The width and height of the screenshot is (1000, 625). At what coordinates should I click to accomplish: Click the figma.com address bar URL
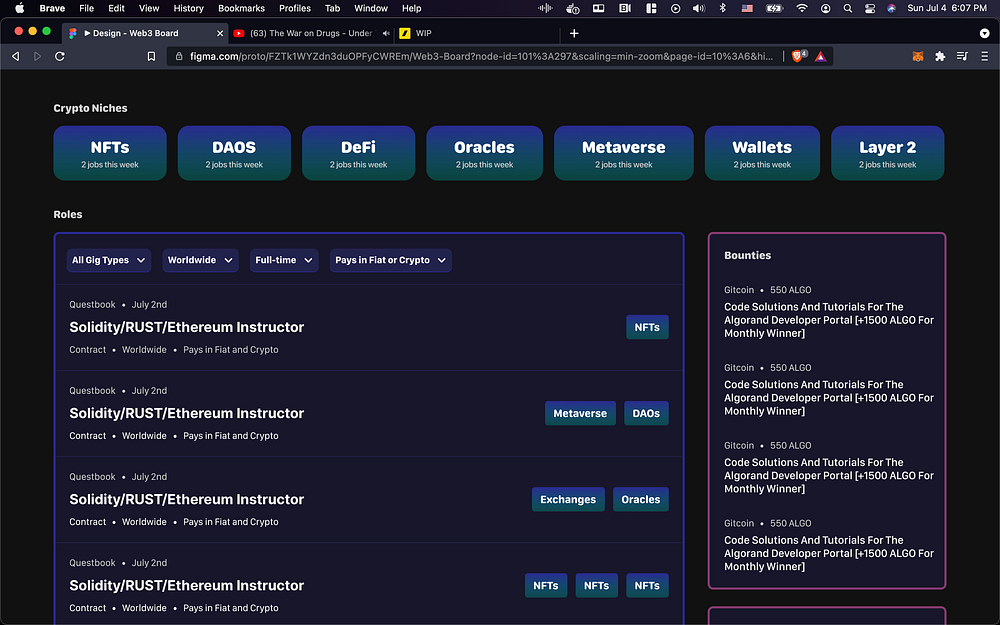pos(481,56)
